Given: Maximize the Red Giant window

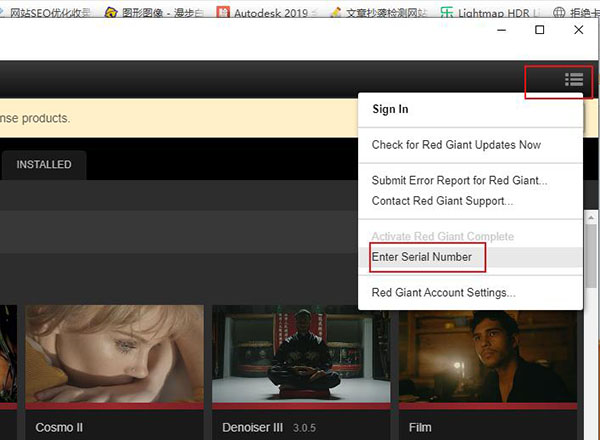Looking at the screenshot, I should click(x=540, y=30).
